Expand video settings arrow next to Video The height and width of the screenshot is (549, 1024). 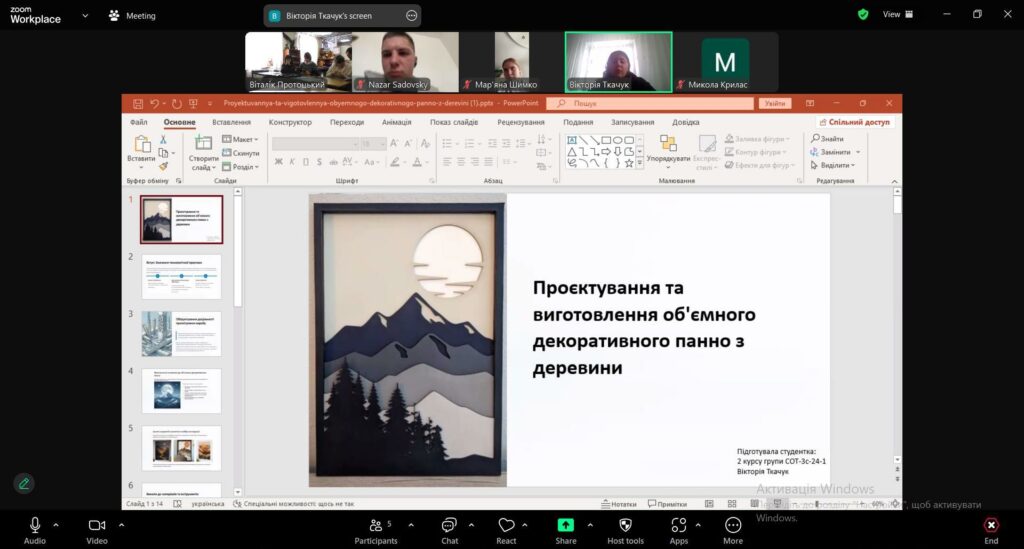coord(121,524)
